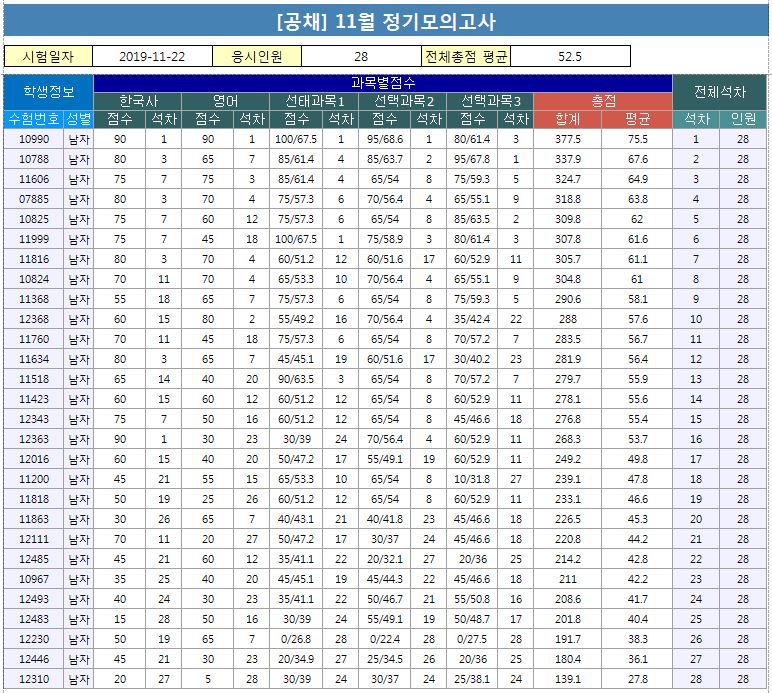Screen dimensions: 772x693
Task: Click student number 10990
Action: [x=33, y=139]
